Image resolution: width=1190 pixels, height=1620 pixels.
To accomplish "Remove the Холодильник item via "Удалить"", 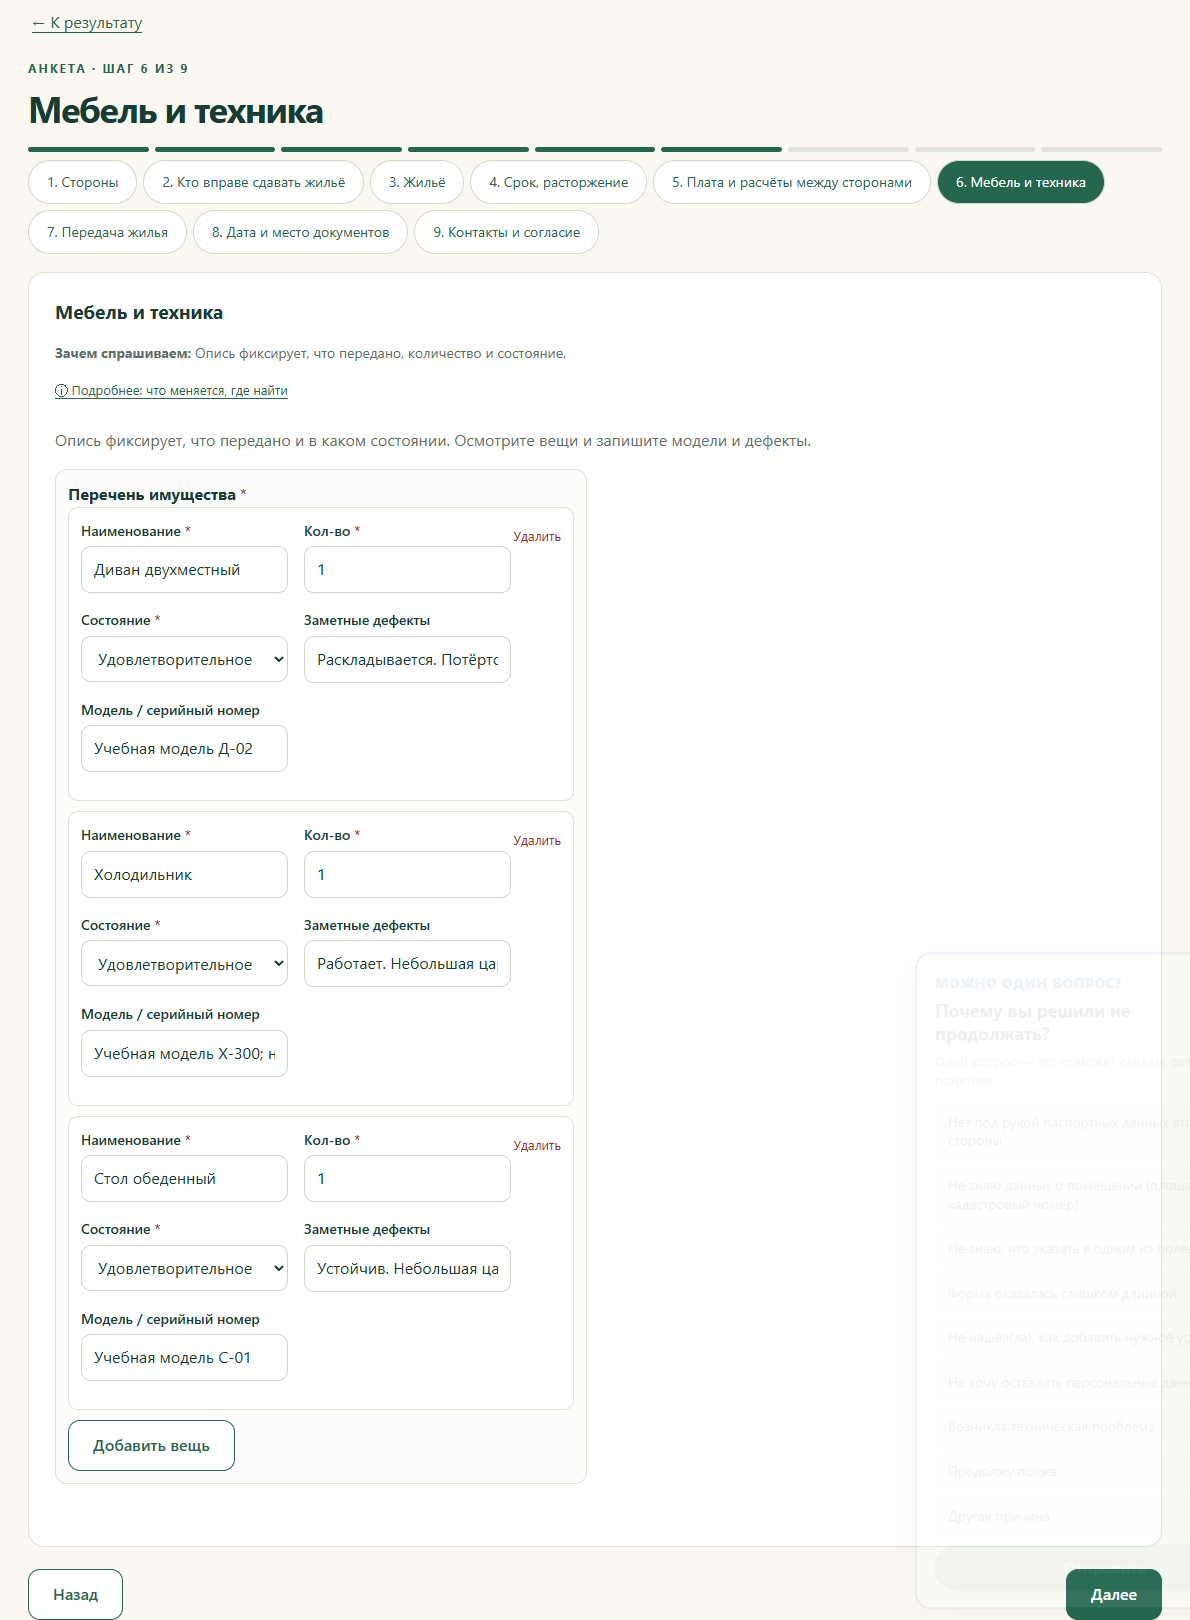I will click(x=537, y=841).
